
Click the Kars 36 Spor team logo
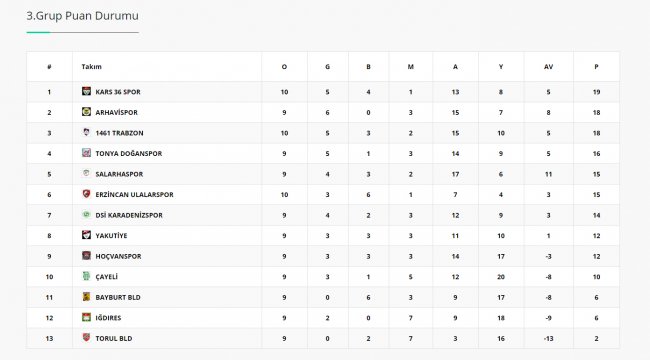(x=86, y=91)
